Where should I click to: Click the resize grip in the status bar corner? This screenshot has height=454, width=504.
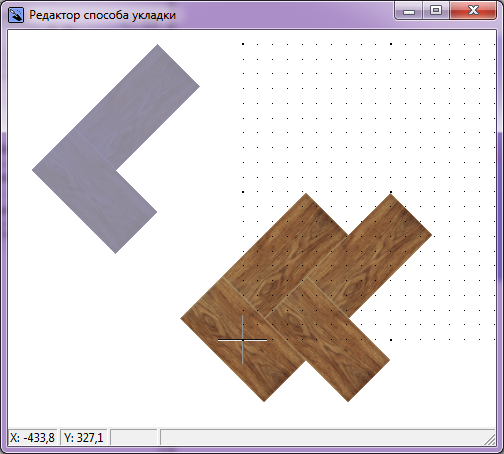pos(490,440)
